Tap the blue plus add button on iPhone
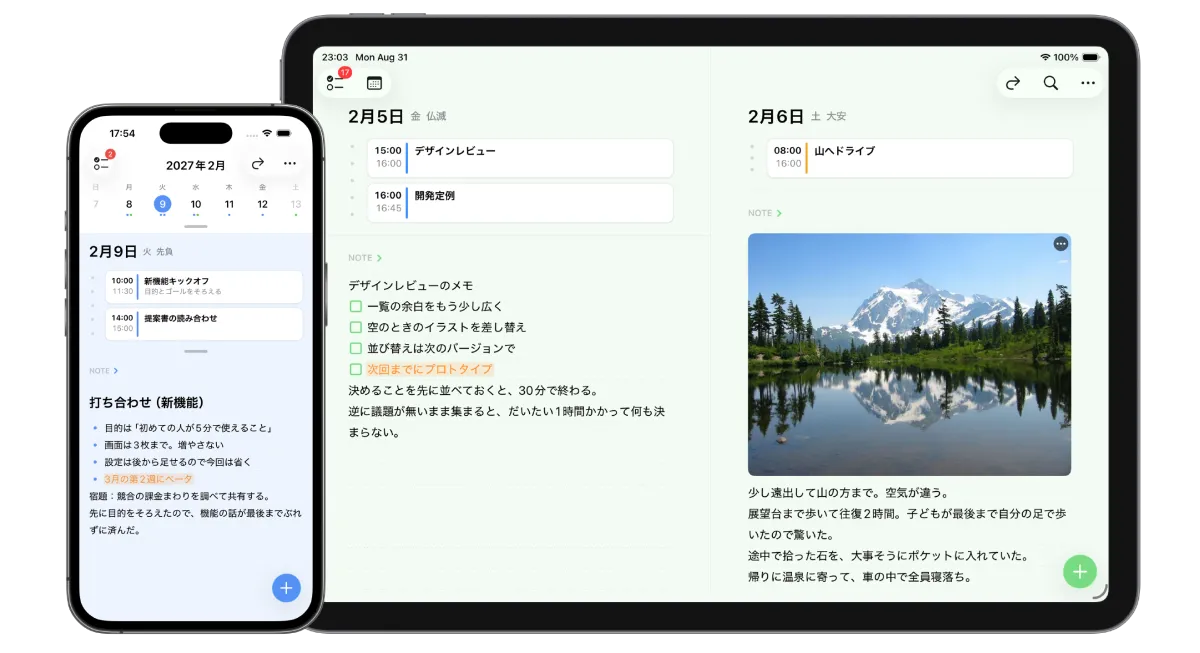 pos(286,588)
